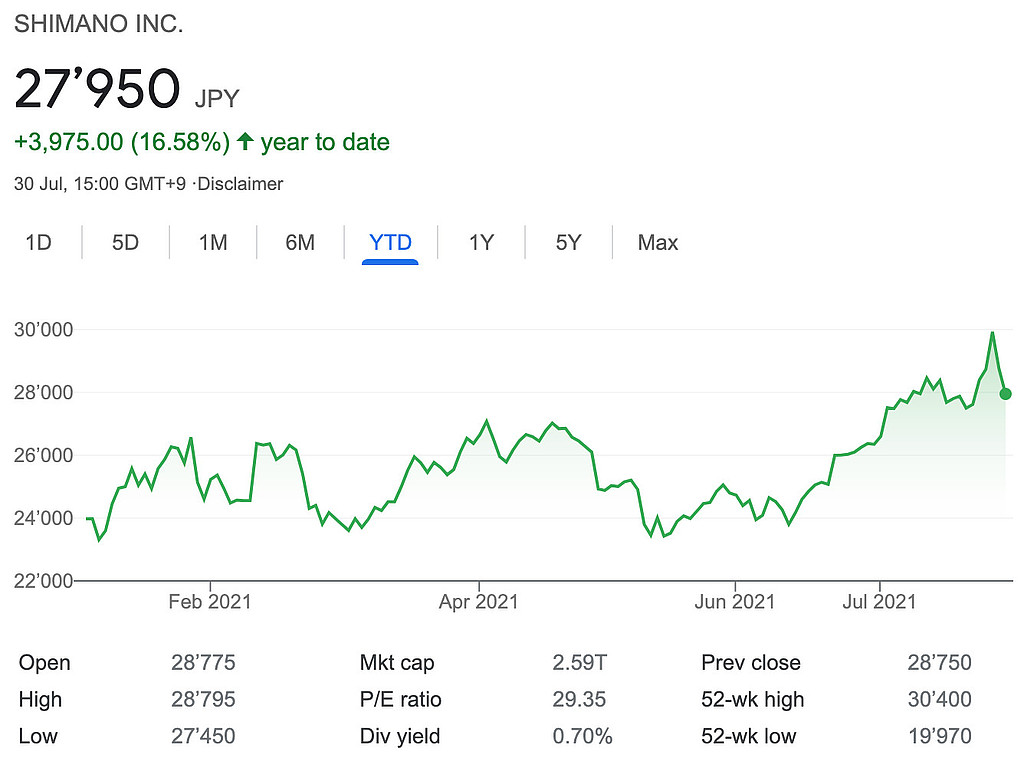This screenshot has width=1024, height=771.
Task: Open the Disclaimer link
Action: point(244,184)
